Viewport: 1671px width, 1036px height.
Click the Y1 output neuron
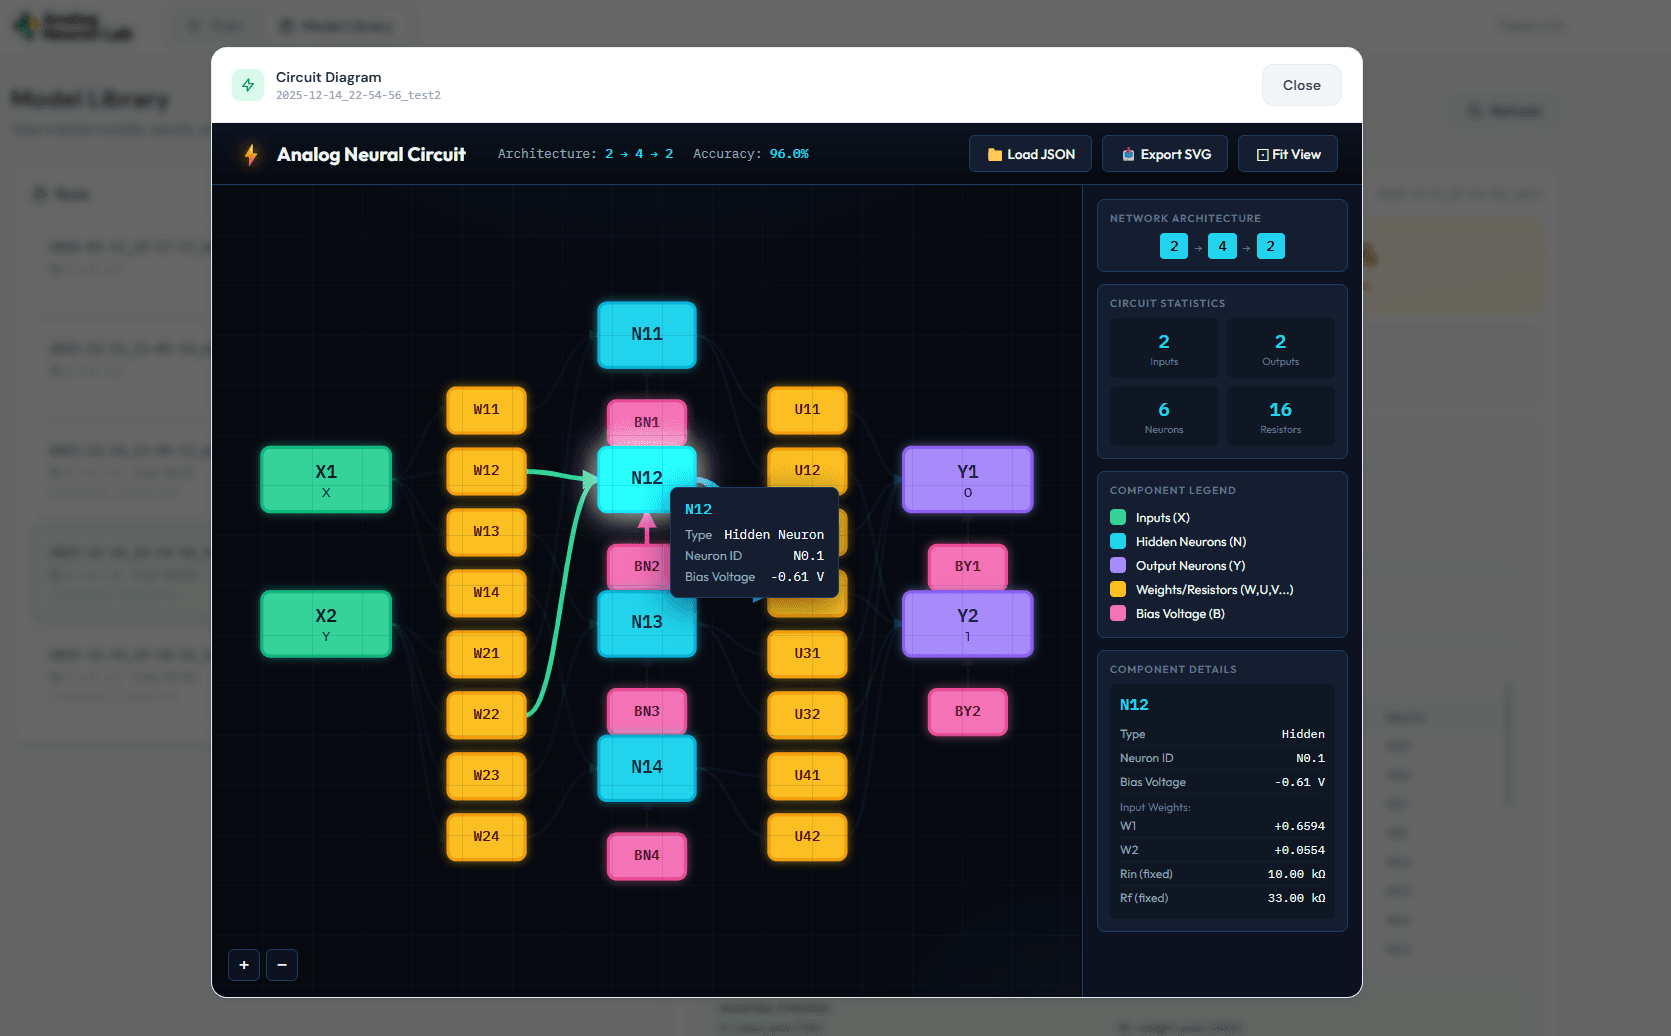pyautogui.click(x=967, y=479)
